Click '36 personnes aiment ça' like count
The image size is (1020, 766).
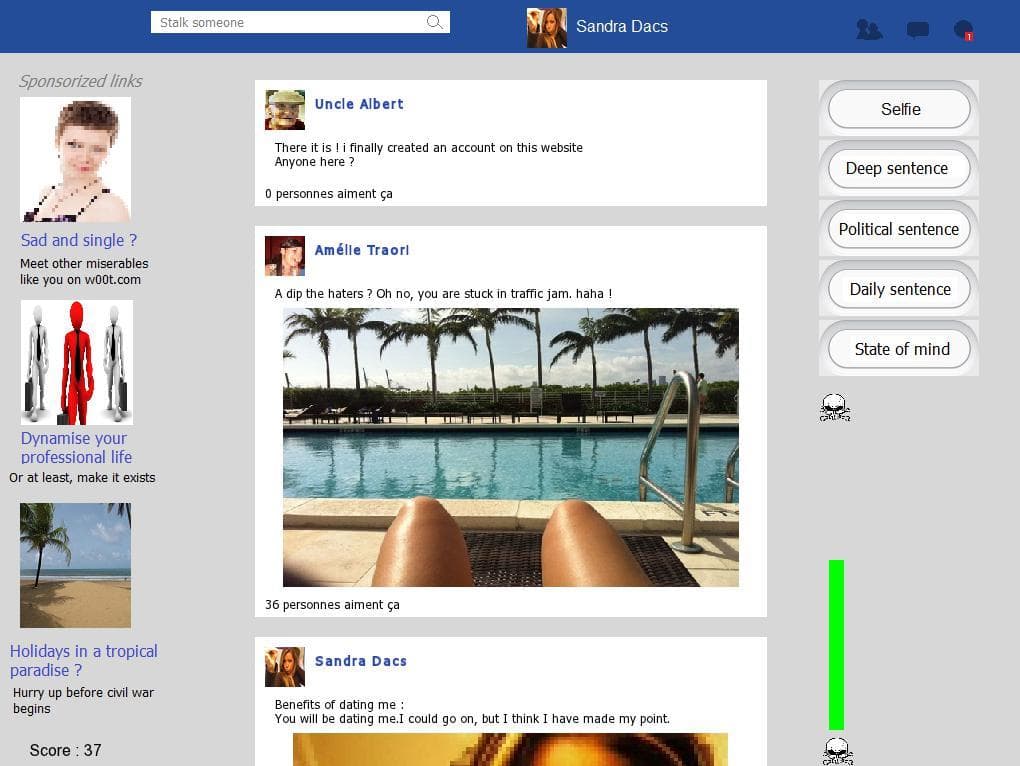332,605
